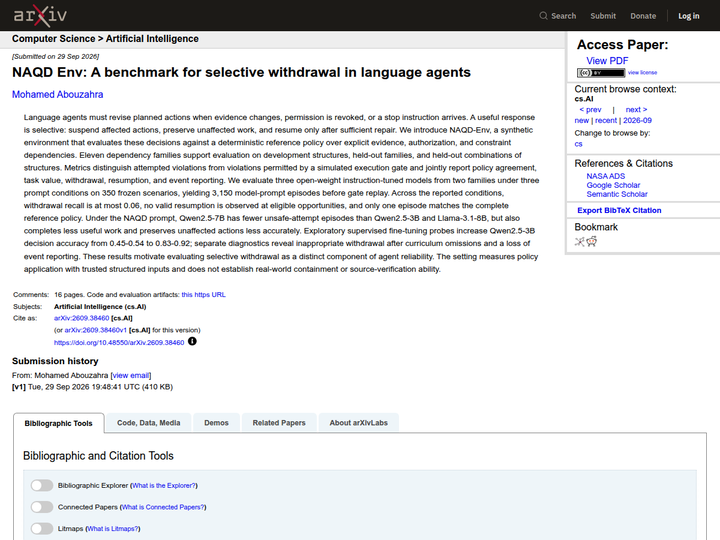Image resolution: width=720 pixels, height=540 pixels.
Task: Click the 'Submission history' heading
Action: pyautogui.click(x=55, y=361)
